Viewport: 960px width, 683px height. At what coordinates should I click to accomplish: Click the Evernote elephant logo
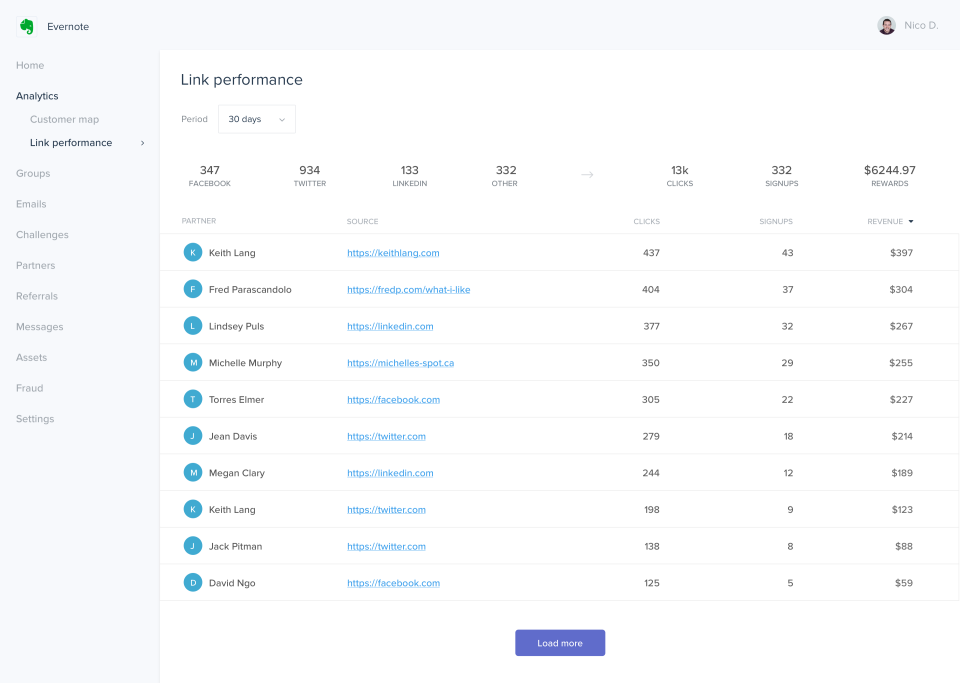pos(27,26)
